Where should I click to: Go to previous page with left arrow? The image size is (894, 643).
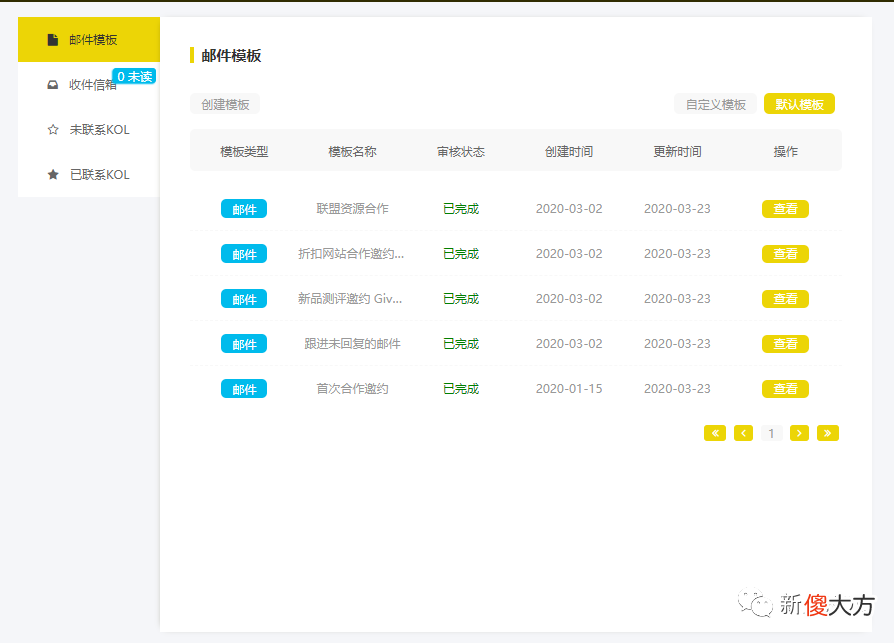(743, 433)
